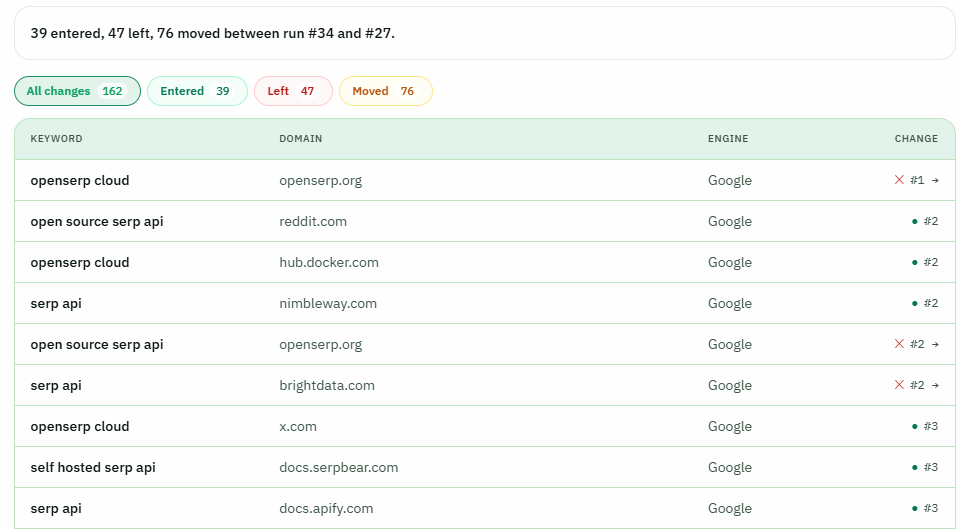
Task: Click the nimbleway.com domain cell
Action: point(328,303)
